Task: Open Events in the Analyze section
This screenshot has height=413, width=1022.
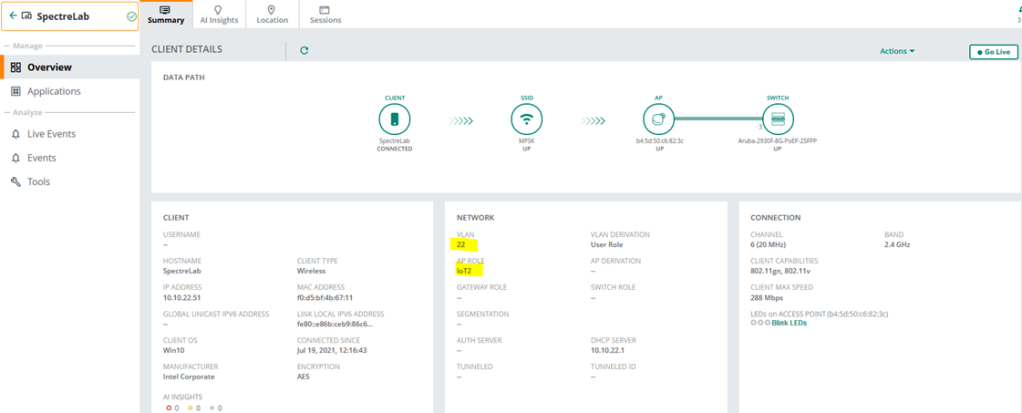Action: tap(41, 158)
